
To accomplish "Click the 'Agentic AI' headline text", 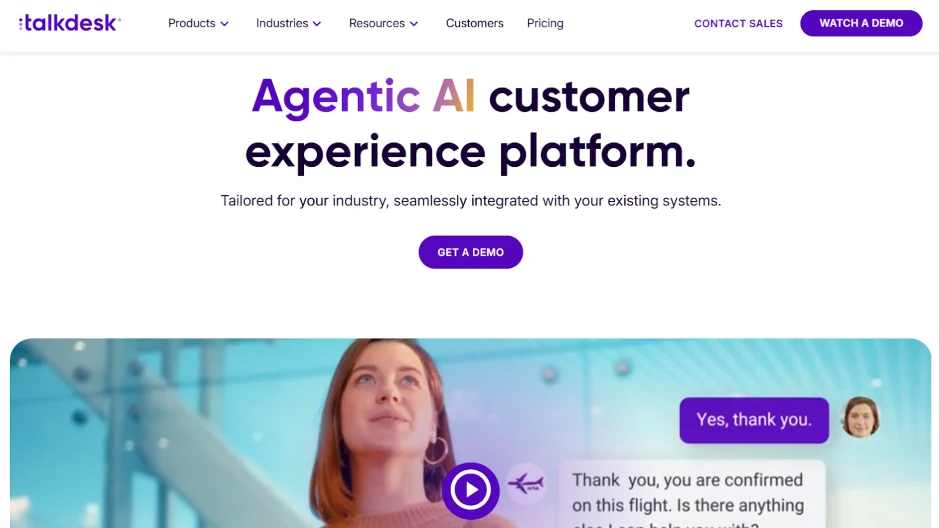I will point(364,96).
